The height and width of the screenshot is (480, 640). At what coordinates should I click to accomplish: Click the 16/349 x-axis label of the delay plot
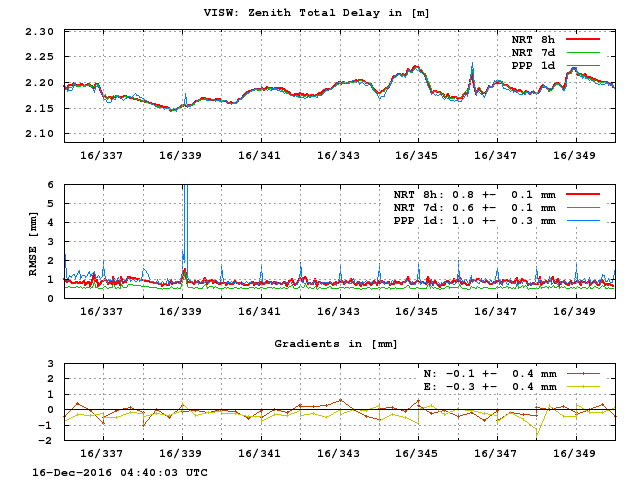tap(574, 156)
